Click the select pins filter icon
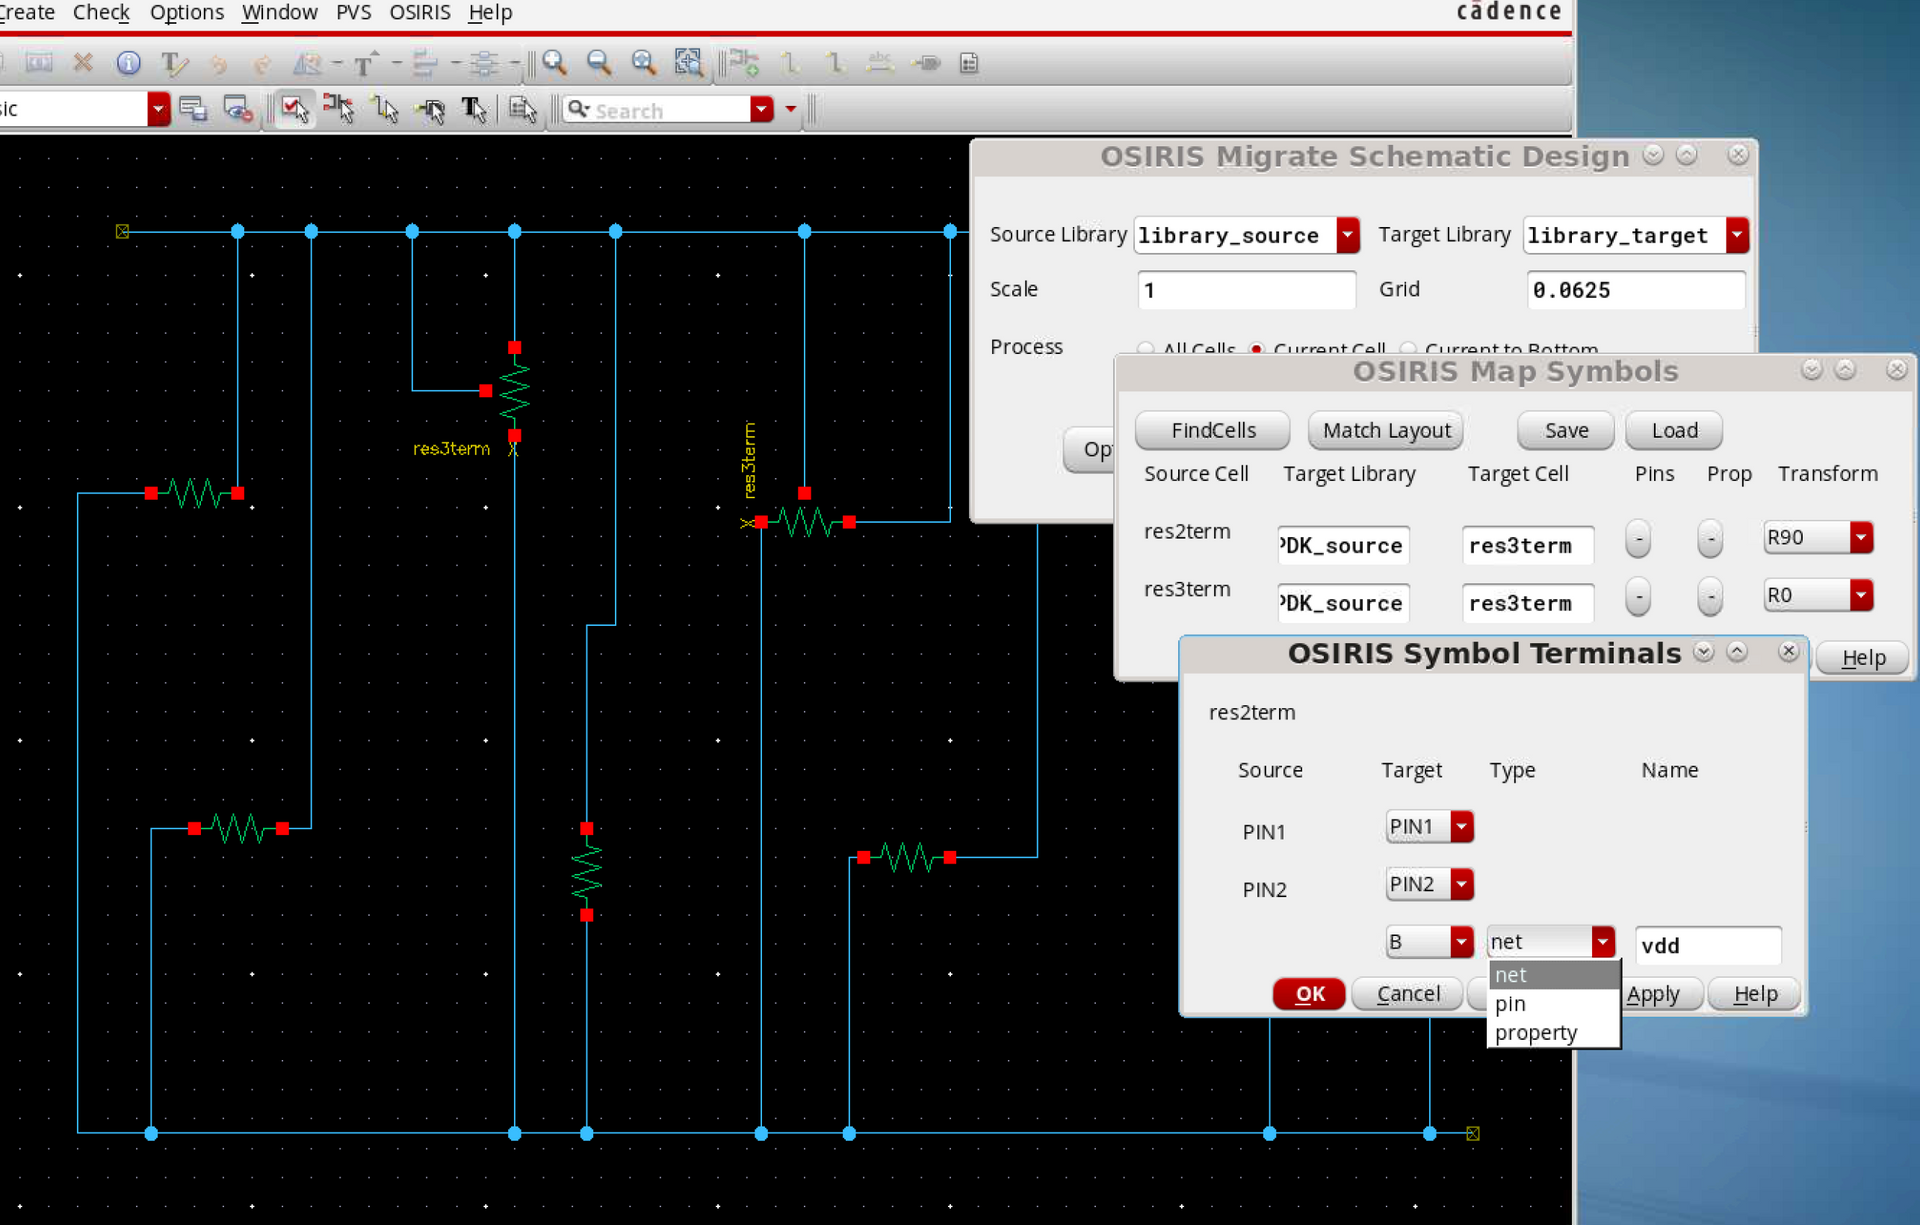The width and height of the screenshot is (1920, 1225). pyautogui.click(x=431, y=109)
